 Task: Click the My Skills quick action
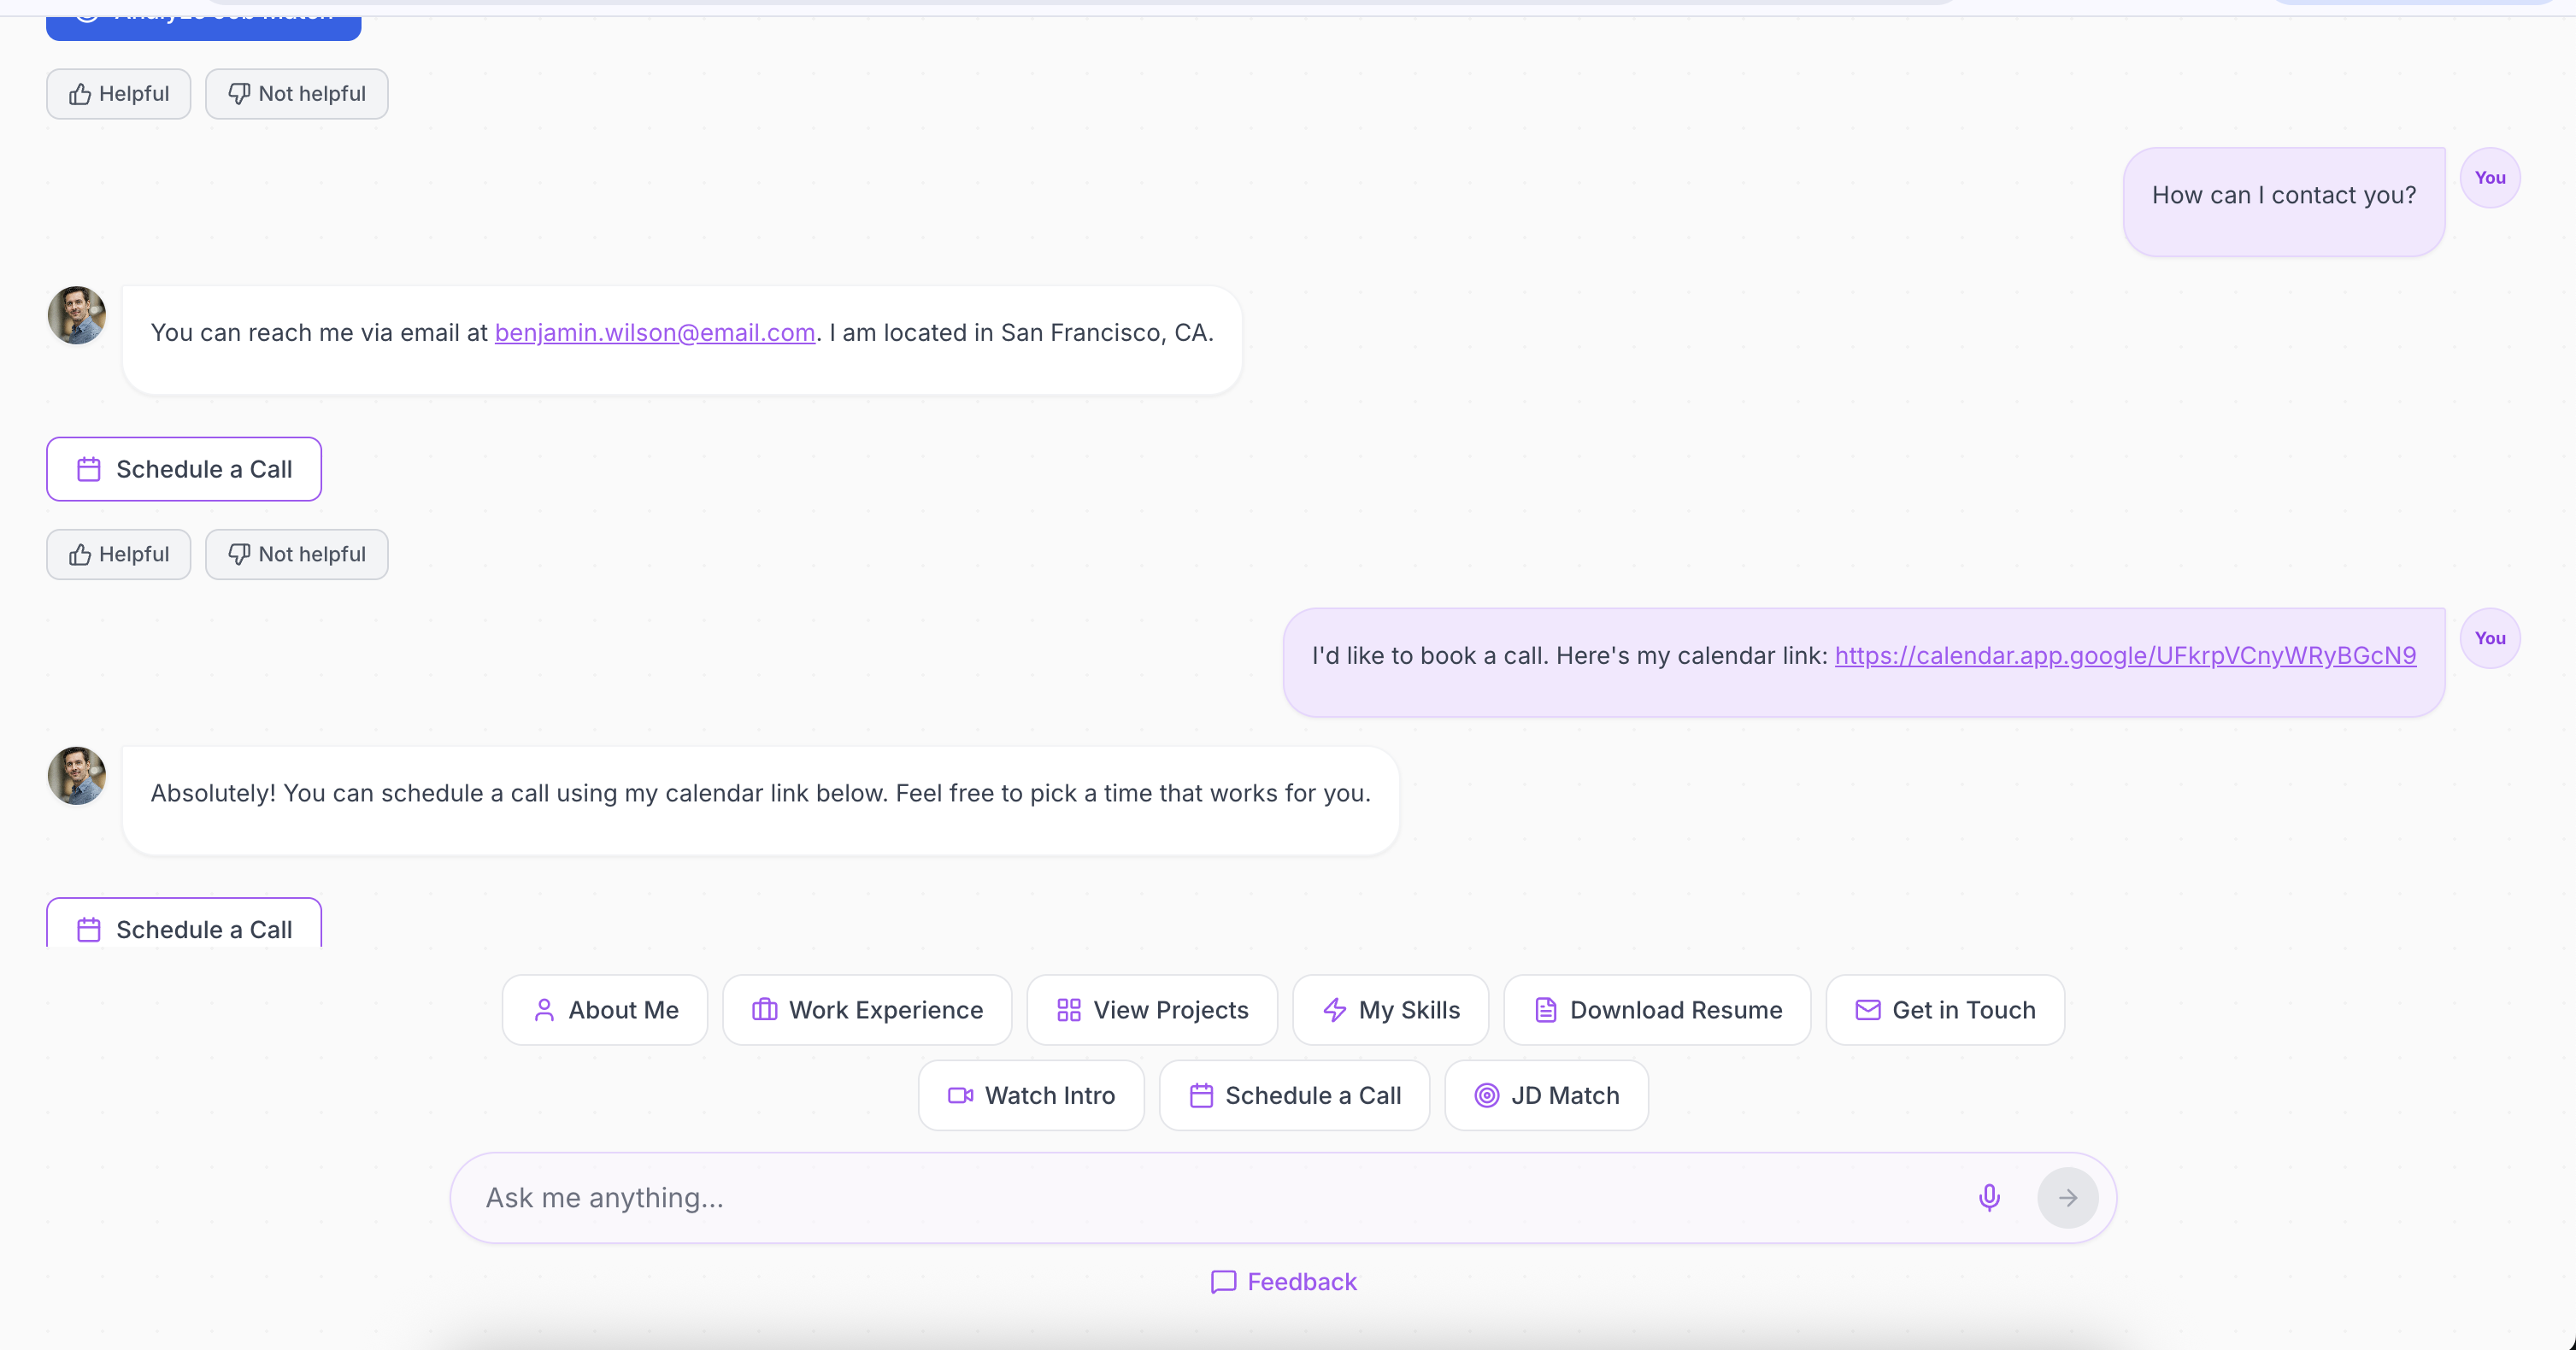click(x=1390, y=1010)
